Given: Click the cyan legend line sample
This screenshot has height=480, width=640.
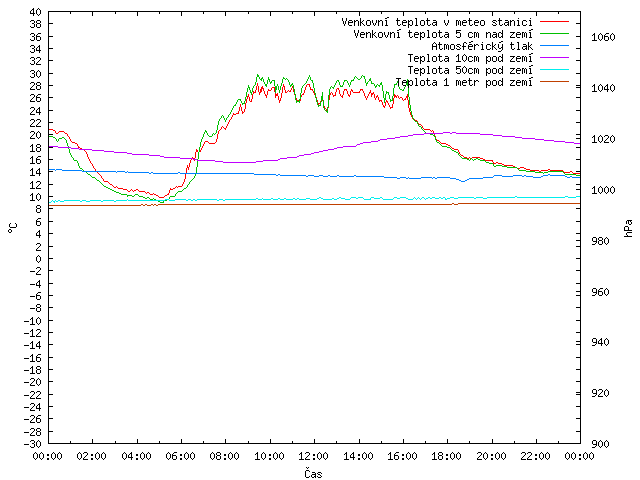Looking at the screenshot, I should pos(554,70).
